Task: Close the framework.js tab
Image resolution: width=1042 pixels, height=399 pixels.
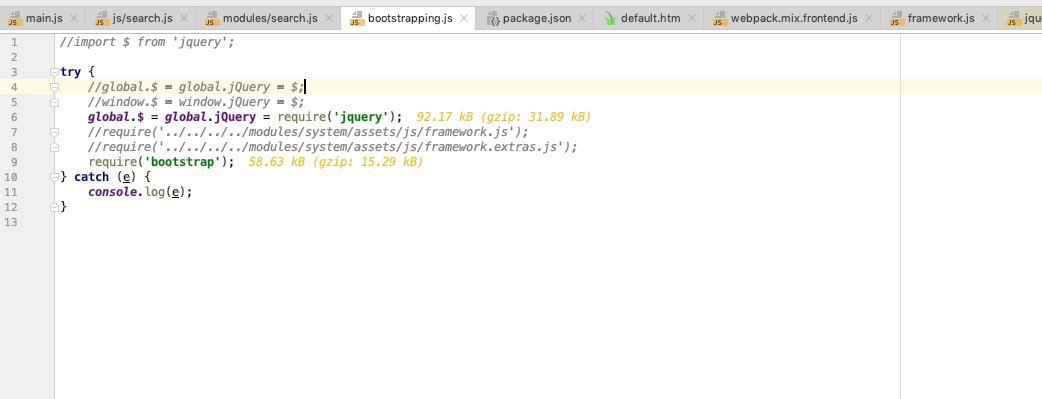Action: pyautogui.click(x=986, y=19)
